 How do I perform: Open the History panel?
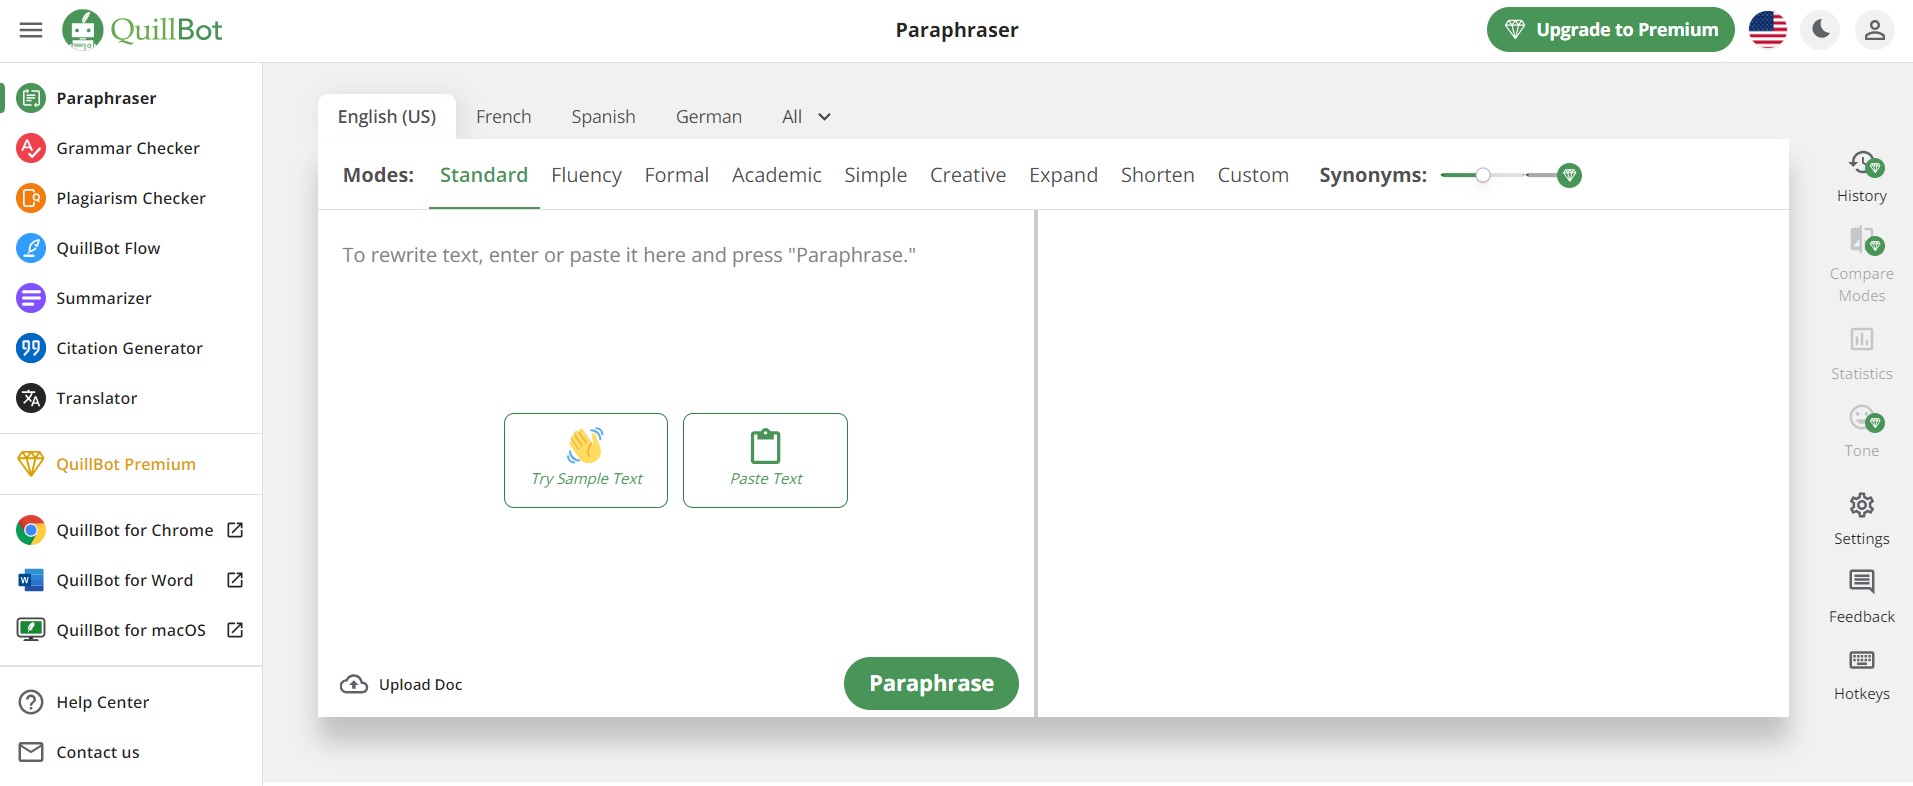click(1862, 177)
